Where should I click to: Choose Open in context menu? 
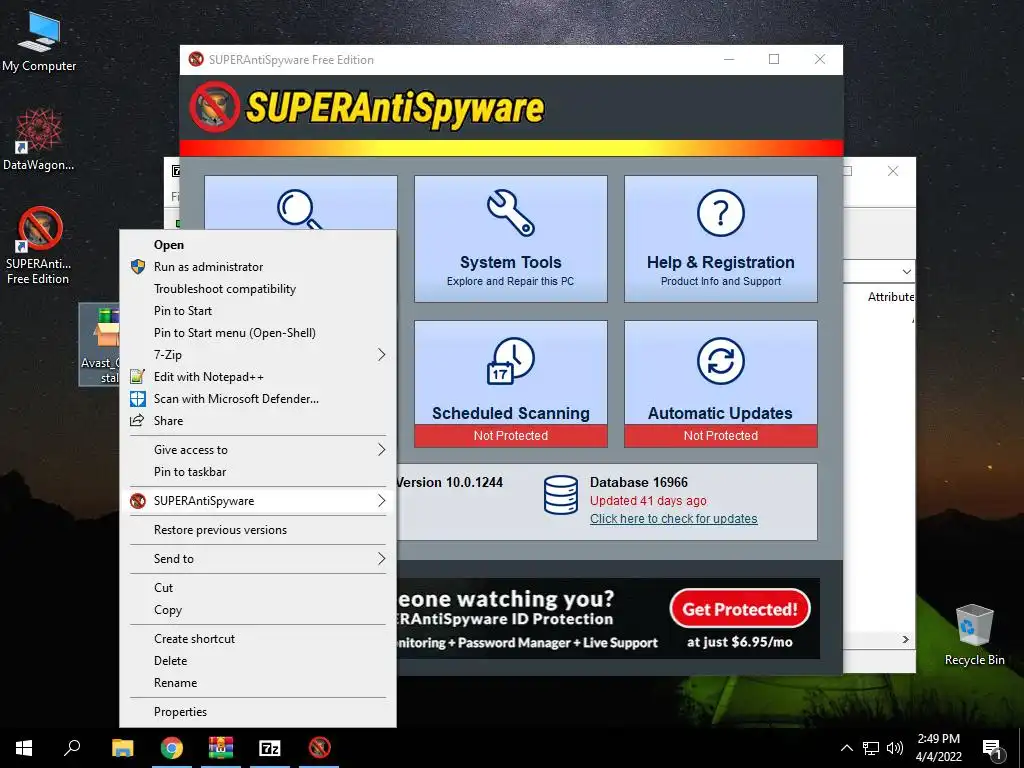257,245
